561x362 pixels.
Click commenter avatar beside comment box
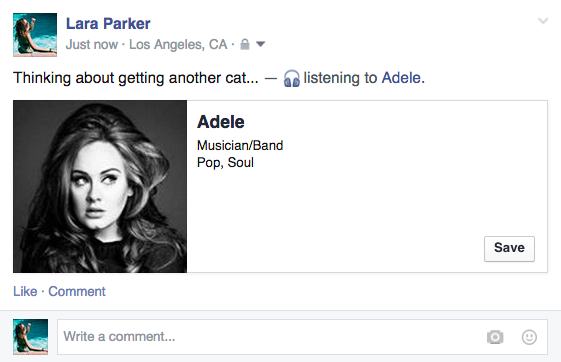coord(30,337)
